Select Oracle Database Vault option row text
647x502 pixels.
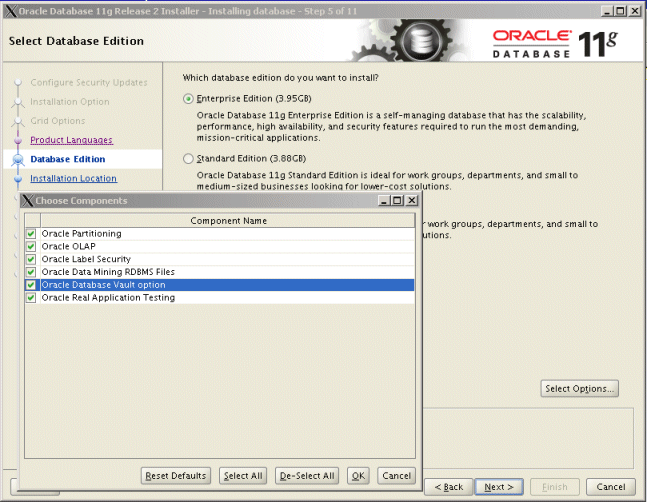[x=104, y=285]
